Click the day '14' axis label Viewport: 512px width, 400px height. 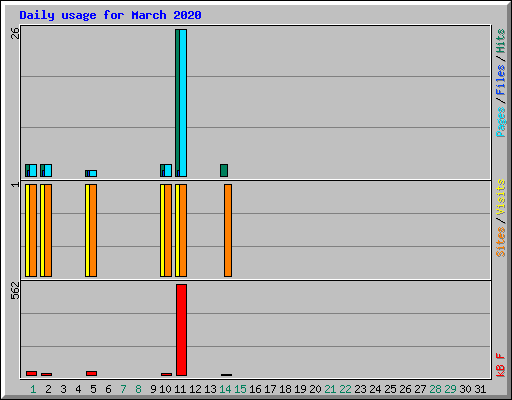(225, 389)
